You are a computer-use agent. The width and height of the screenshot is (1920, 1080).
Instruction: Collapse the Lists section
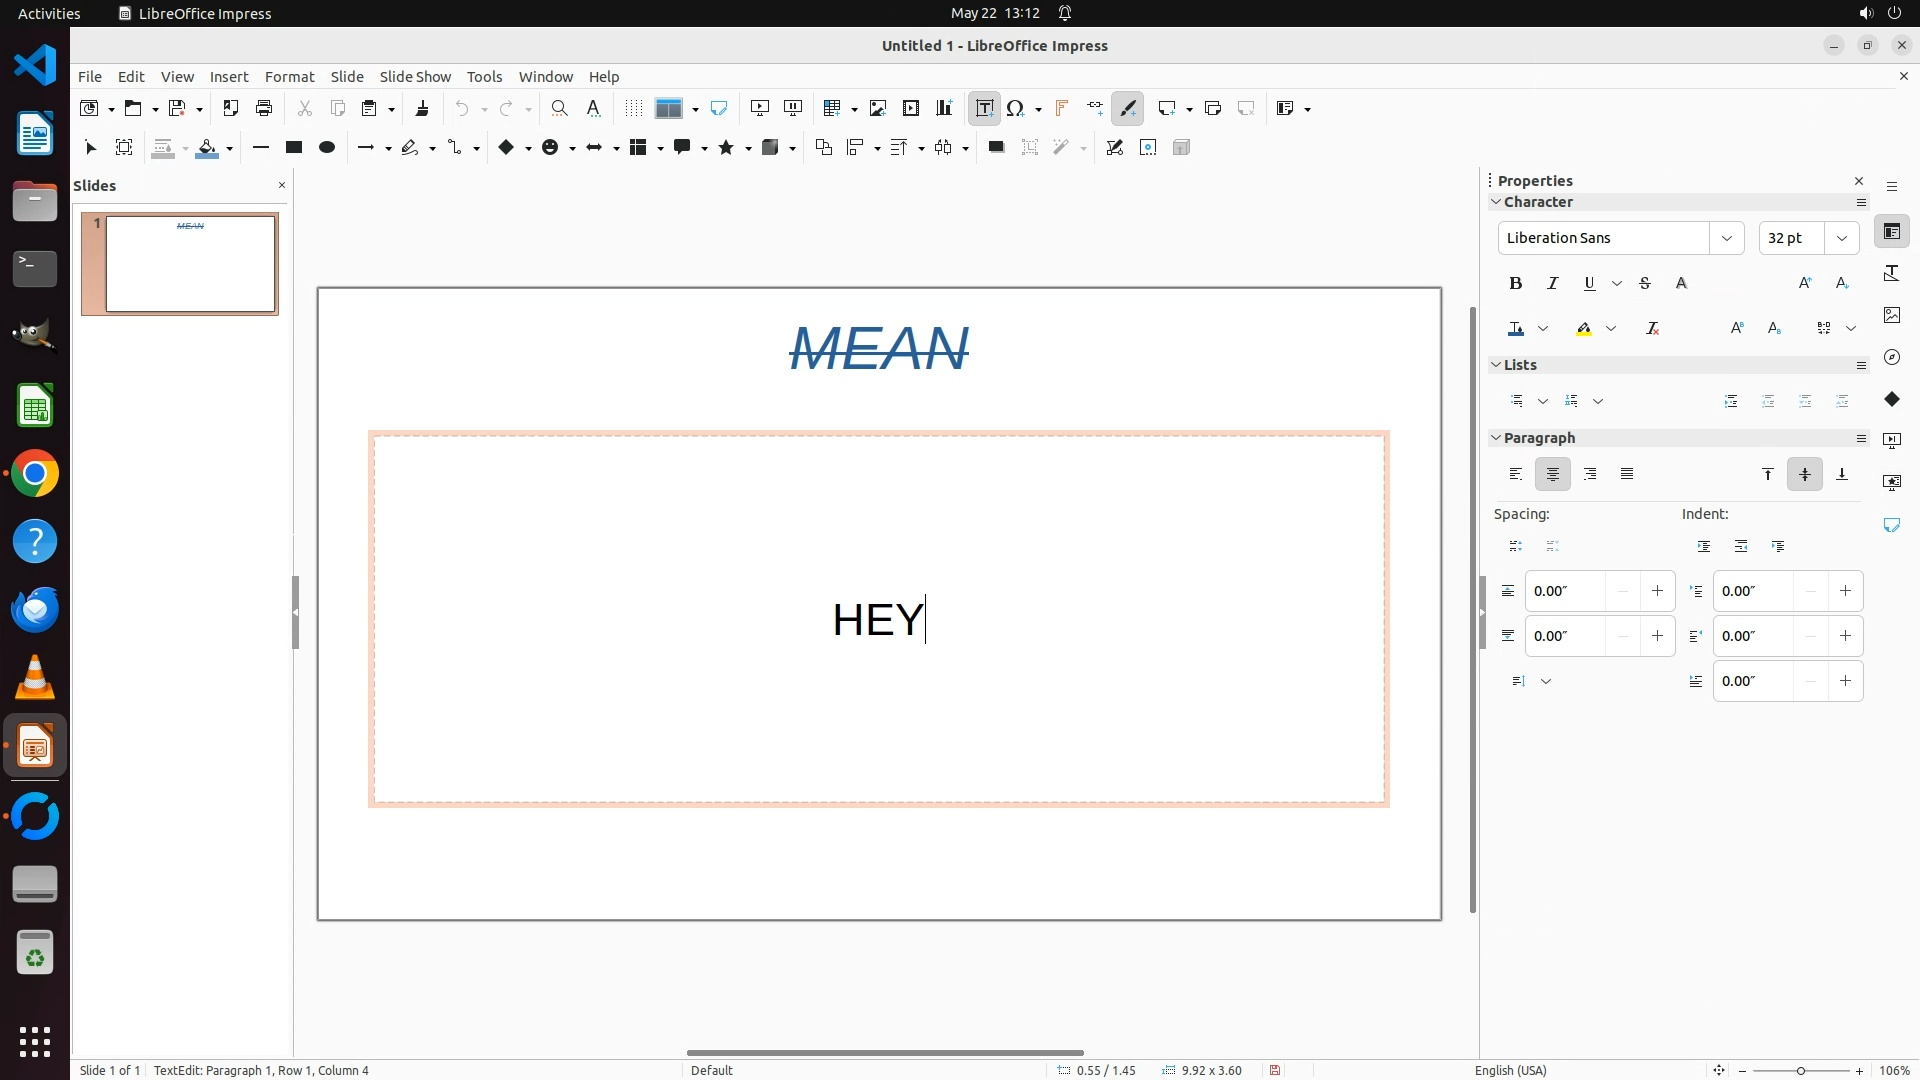(1497, 365)
